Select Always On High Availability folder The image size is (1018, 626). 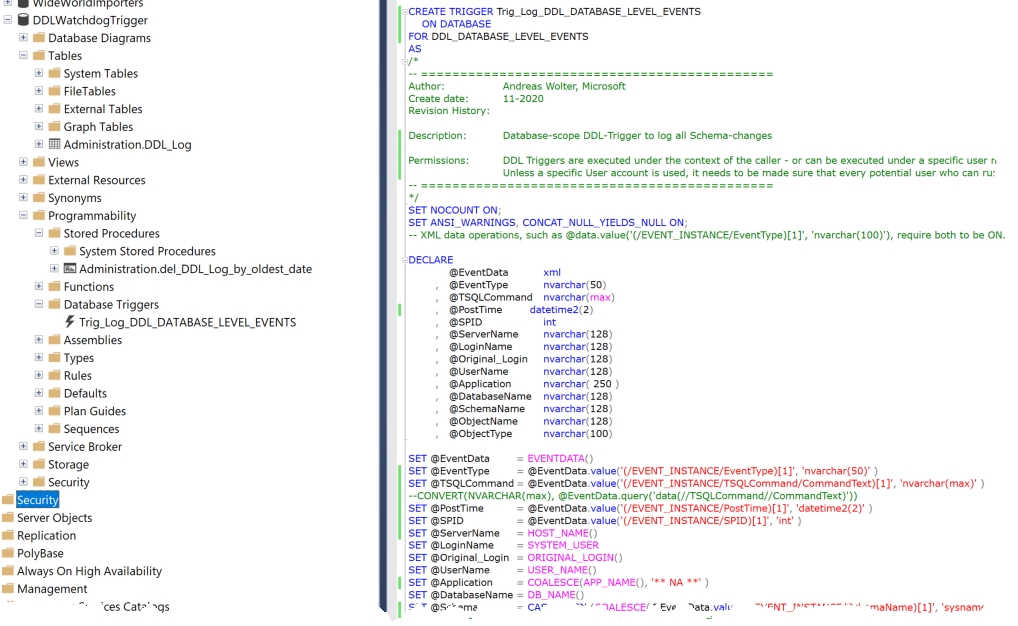[89, 571]
